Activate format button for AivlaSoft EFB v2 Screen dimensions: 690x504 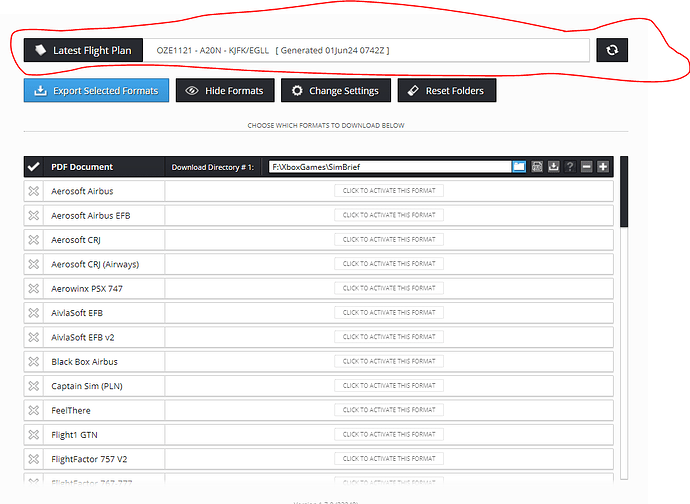click(x=389, y=337)
